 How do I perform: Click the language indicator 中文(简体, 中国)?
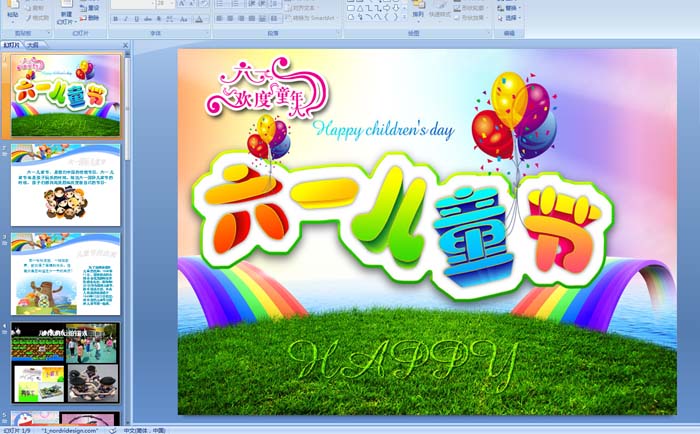pos(144,430)
